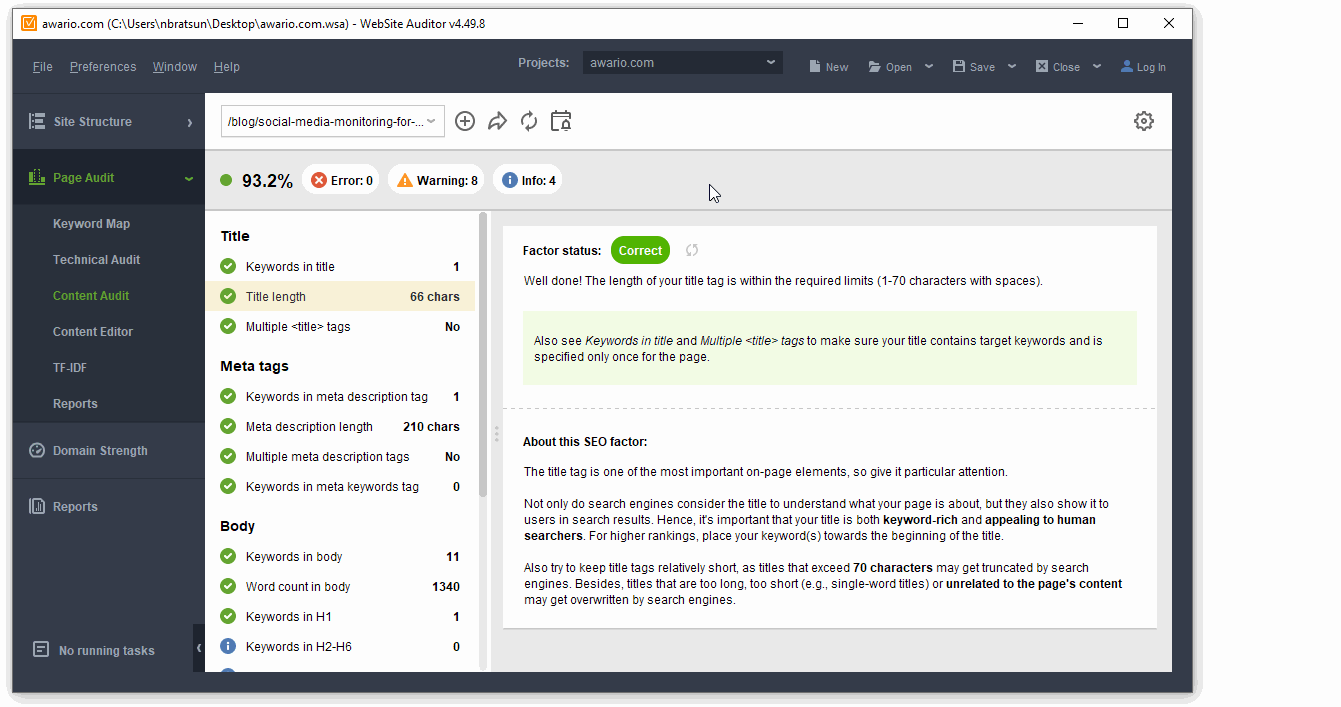
Task: Click the WebSite Auditor title bar icon
Action: (29, 23)
